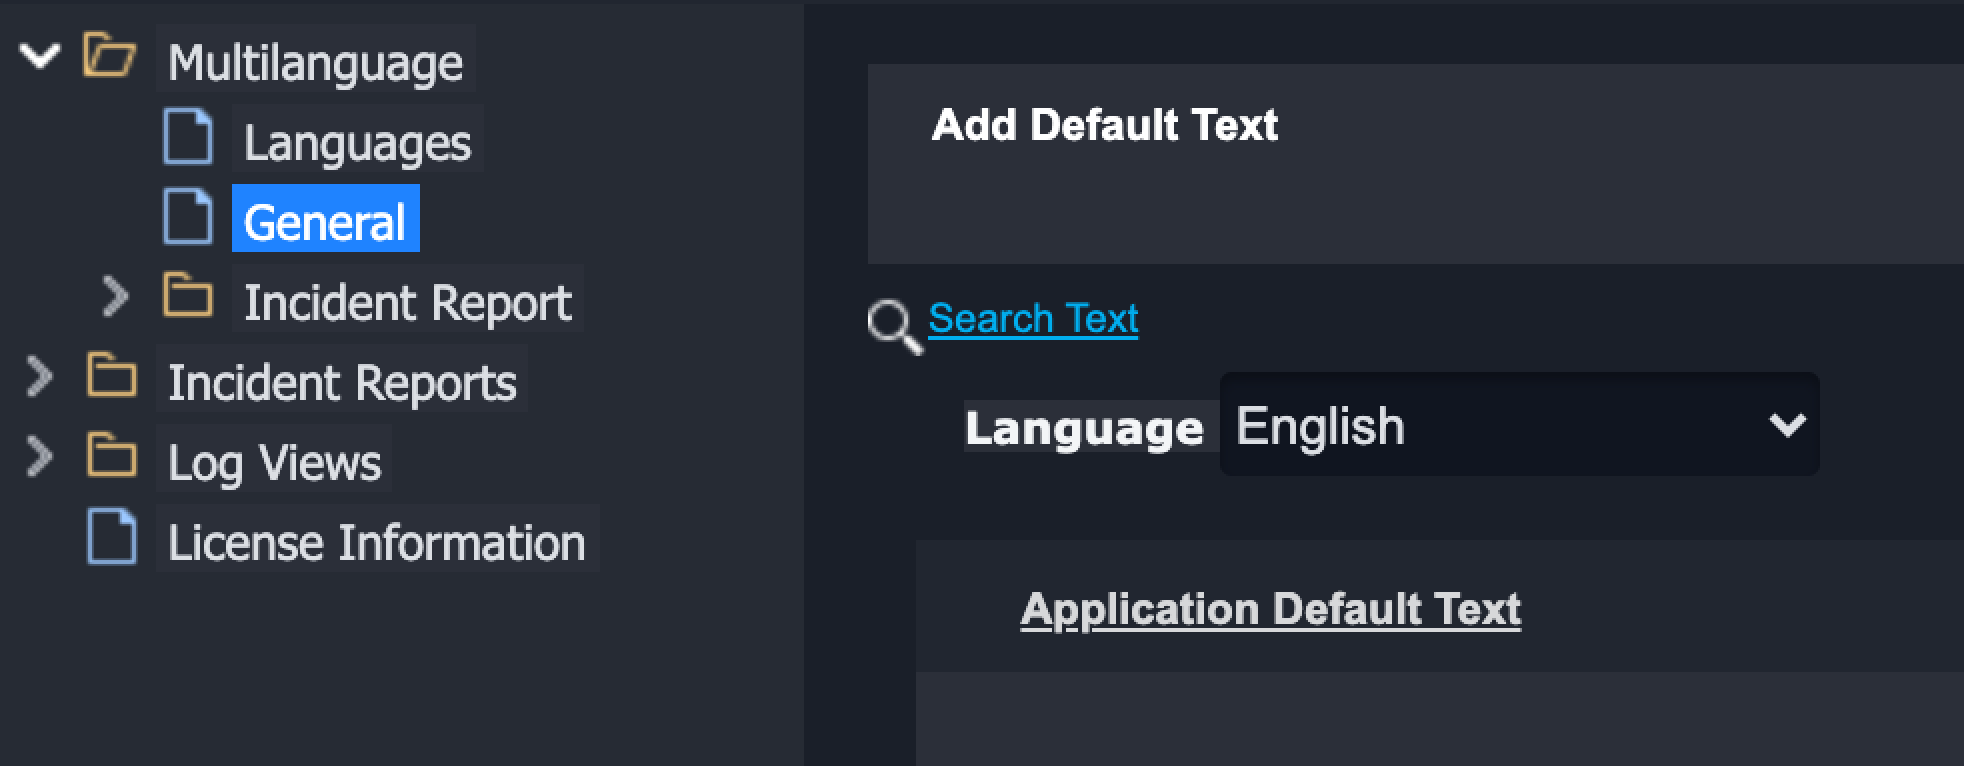Open the Search Text link
1964x766 pixels.
[x=1033, y=319]
